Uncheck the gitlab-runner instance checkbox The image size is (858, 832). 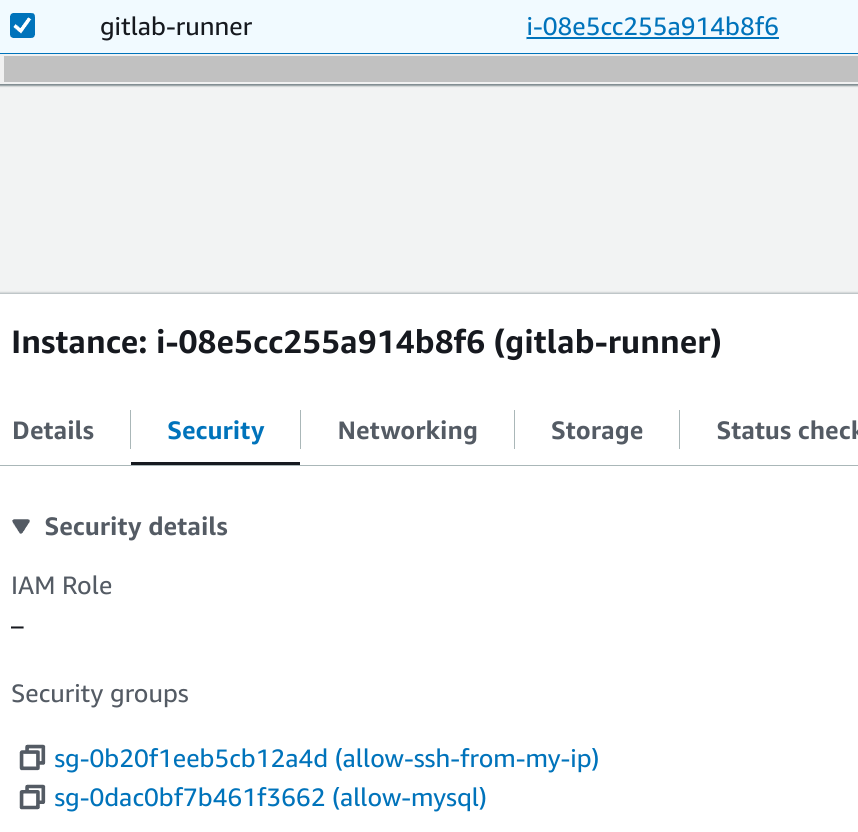coord(22,26)
